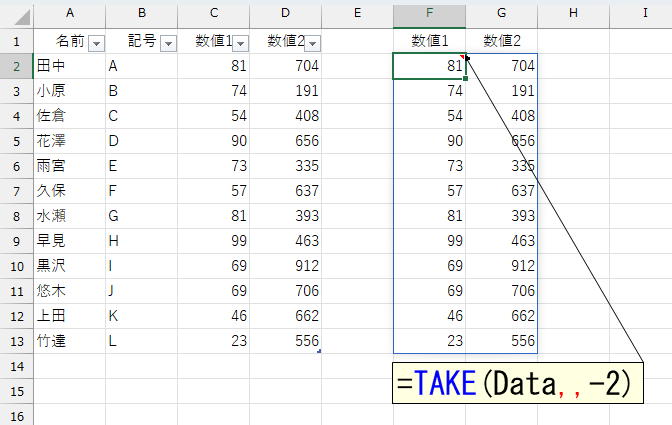
Task: Click value 704 in column D
Action: pyautogui.click(x=286, y=66)
